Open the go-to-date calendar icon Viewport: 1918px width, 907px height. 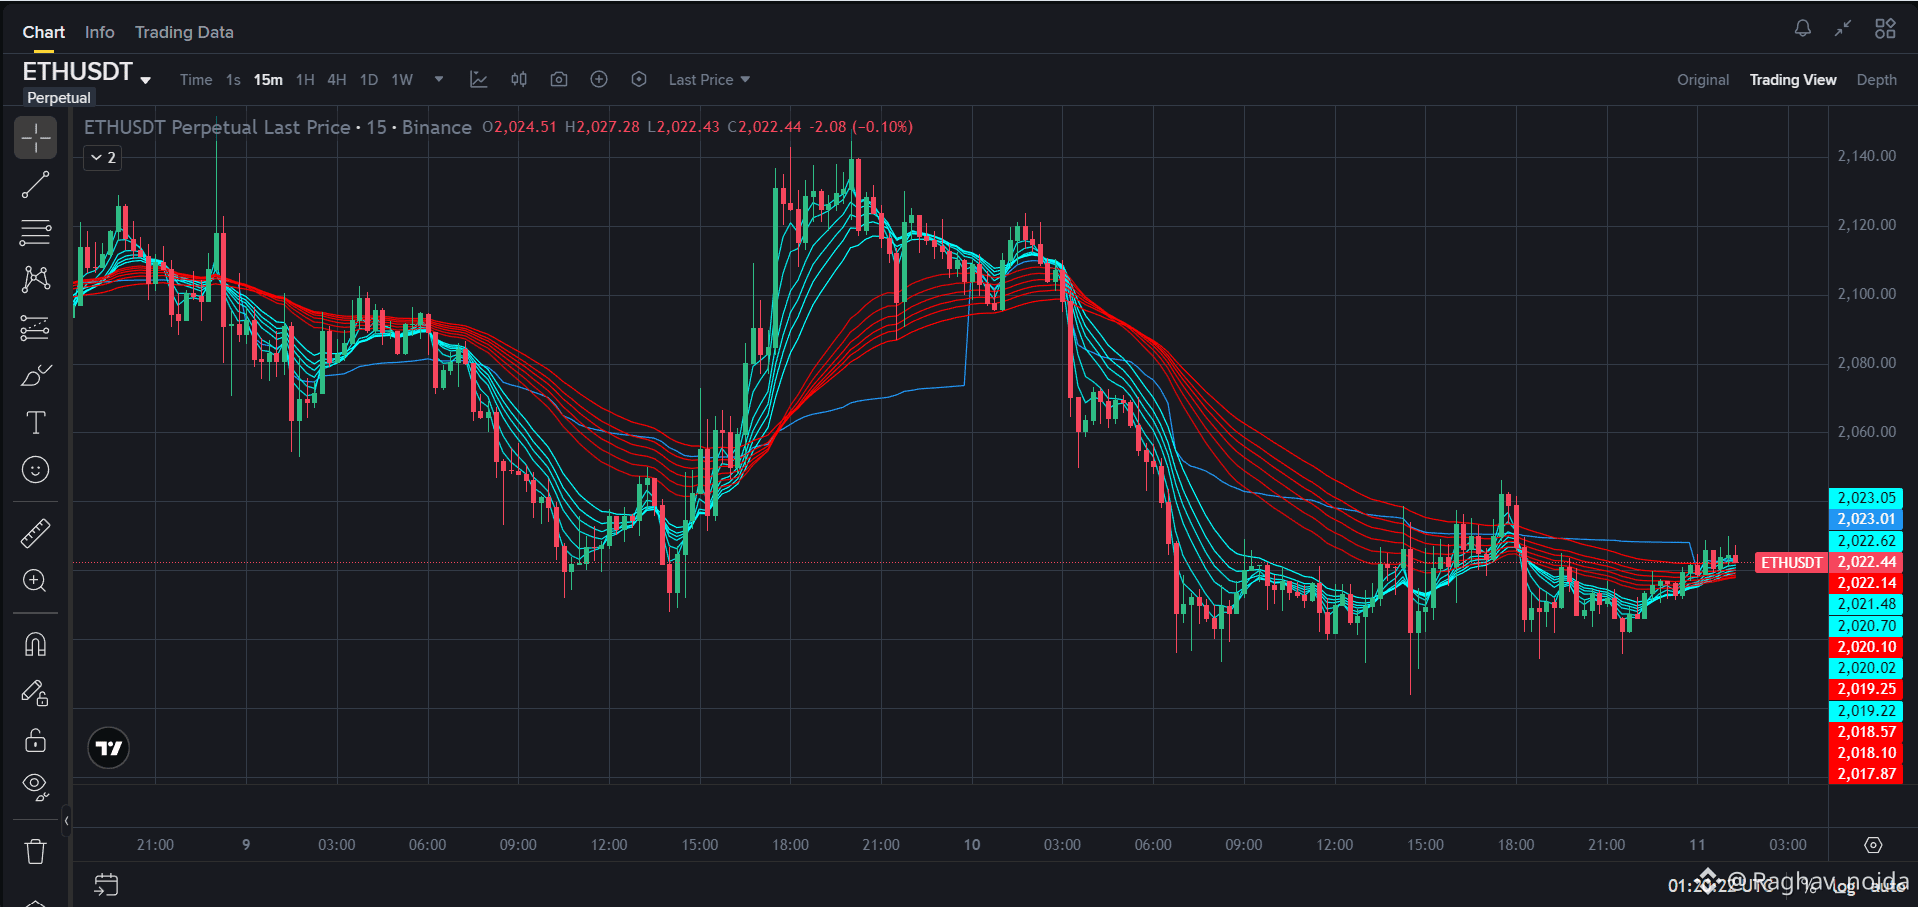[x=106, y=885]
